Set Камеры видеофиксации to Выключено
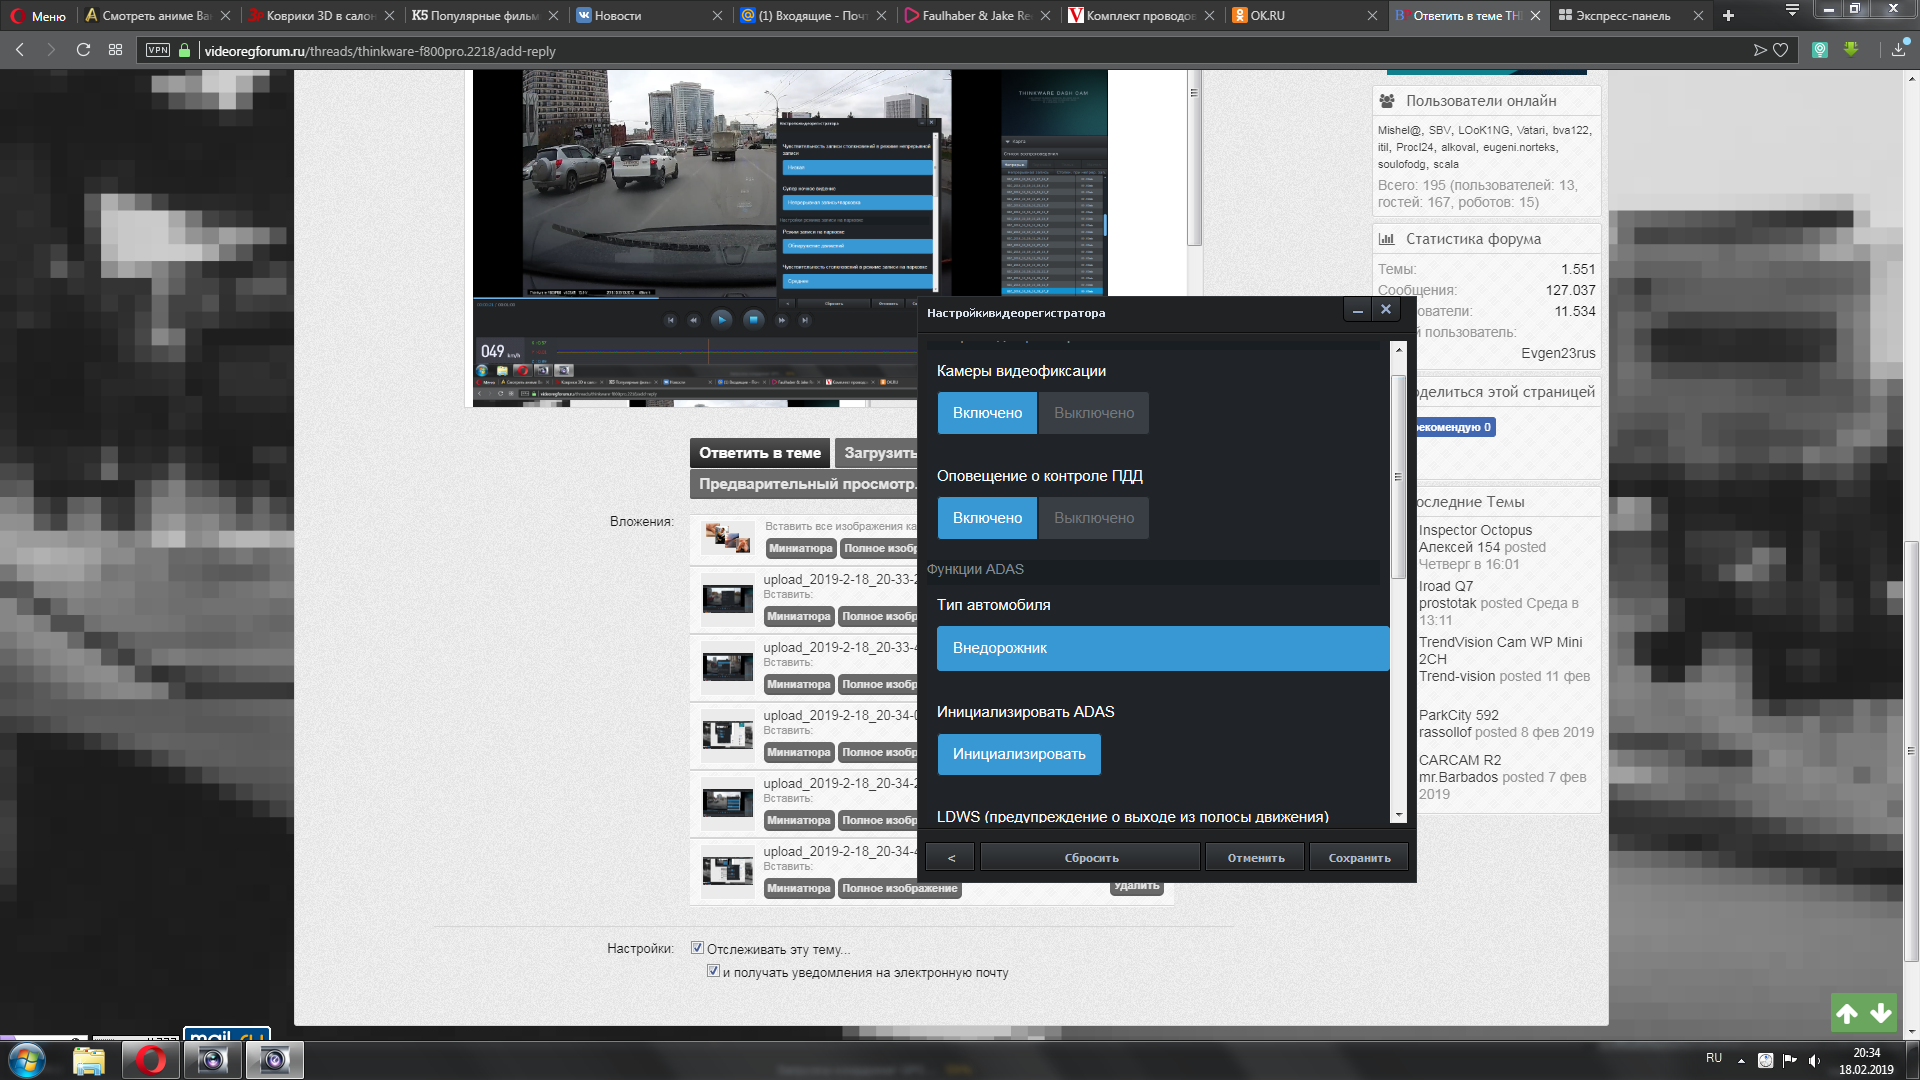1920x1080 pixels. tap(1093, 413)
